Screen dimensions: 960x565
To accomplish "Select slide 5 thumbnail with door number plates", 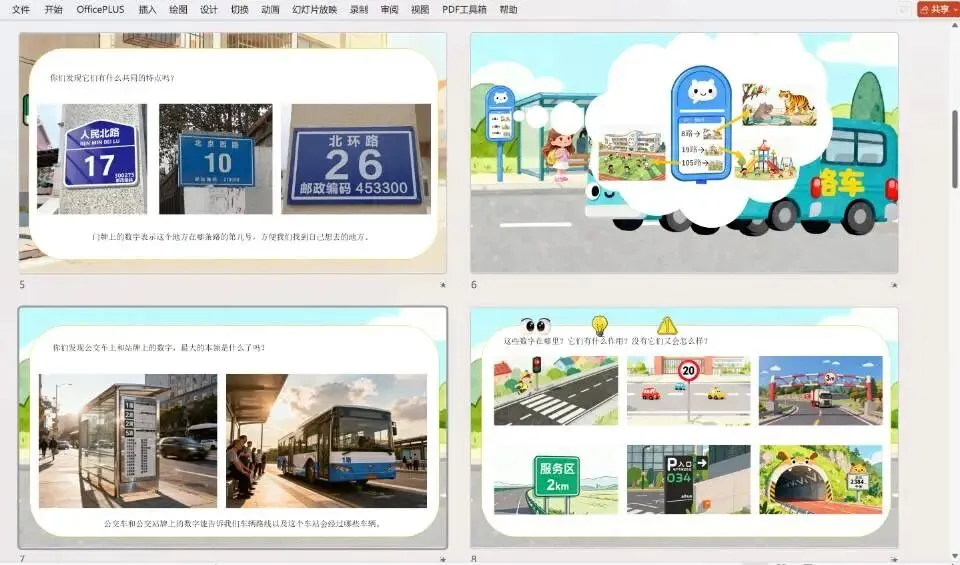I will (233, 152).
